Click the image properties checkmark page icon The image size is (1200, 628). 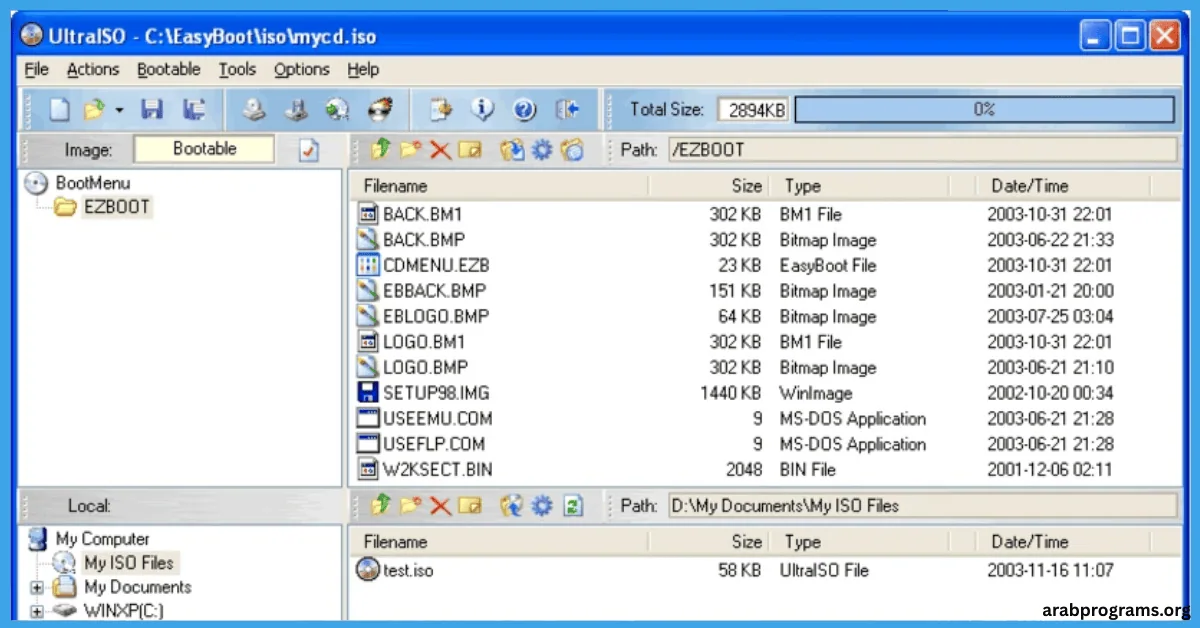pos(310,150)
